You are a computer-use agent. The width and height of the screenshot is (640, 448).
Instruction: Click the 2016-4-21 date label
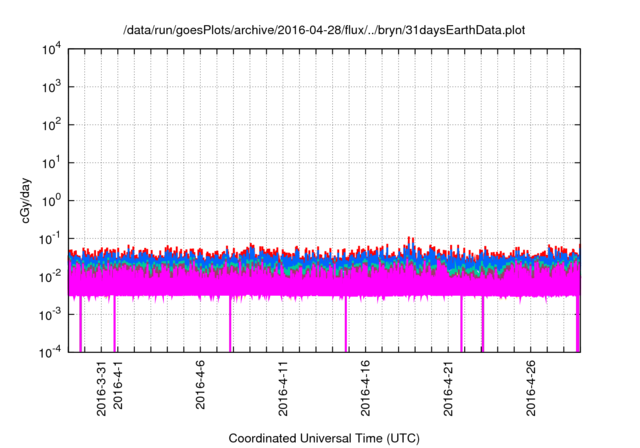[x=448, y=388]
